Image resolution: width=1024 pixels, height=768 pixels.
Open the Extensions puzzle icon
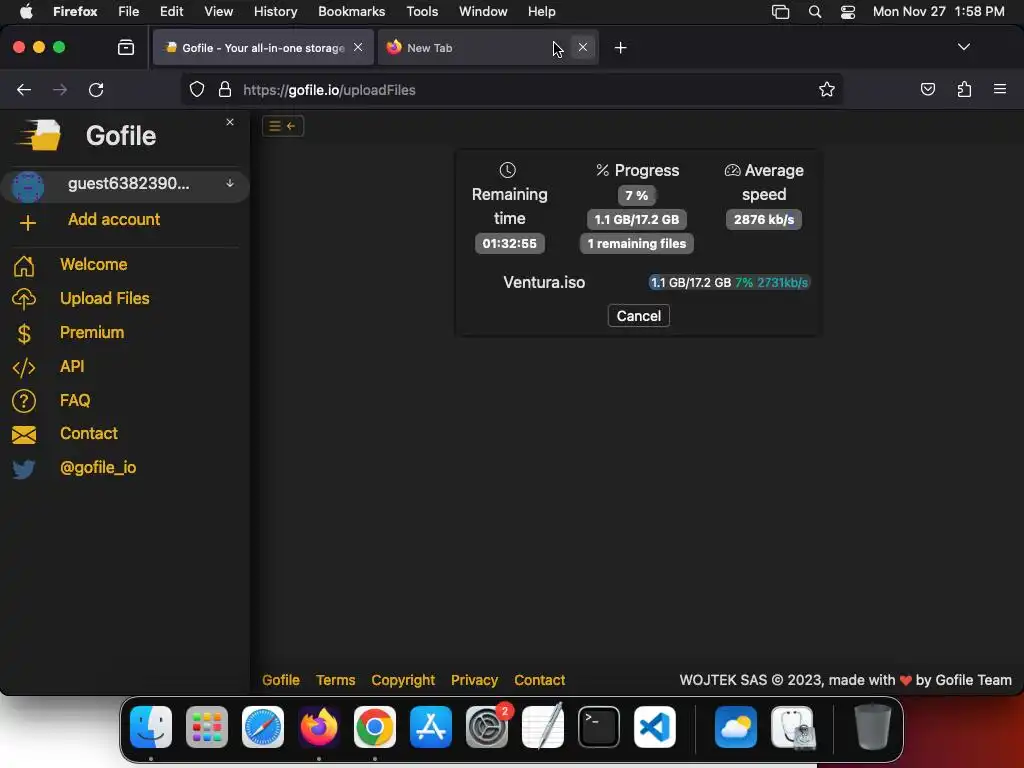click(964, 89)
